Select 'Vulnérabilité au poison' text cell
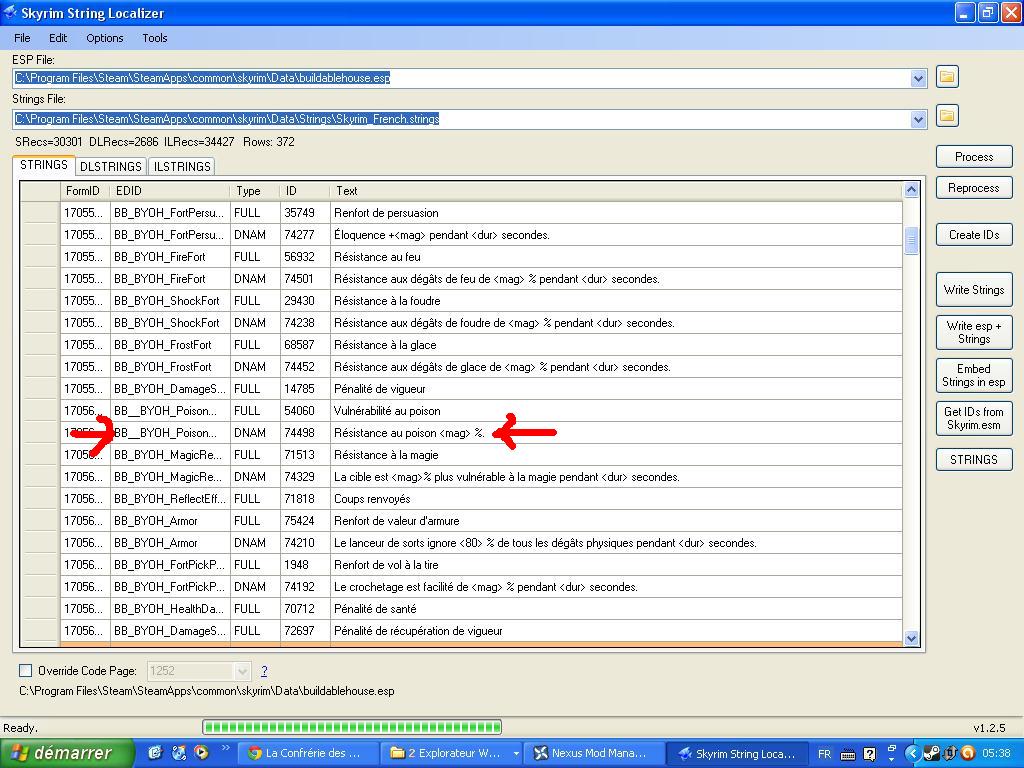1024x768 pixels. pos(616,411)
